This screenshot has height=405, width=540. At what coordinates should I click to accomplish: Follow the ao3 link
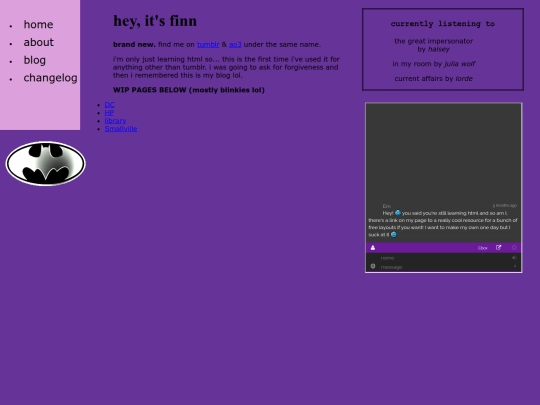click(235, 44)
